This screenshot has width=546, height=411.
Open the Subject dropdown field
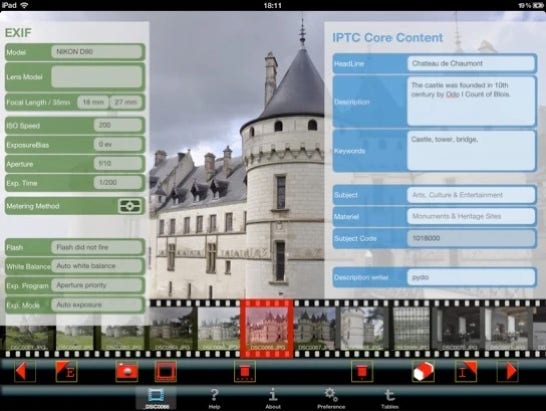pyautogui.click(x=471, y=195)
